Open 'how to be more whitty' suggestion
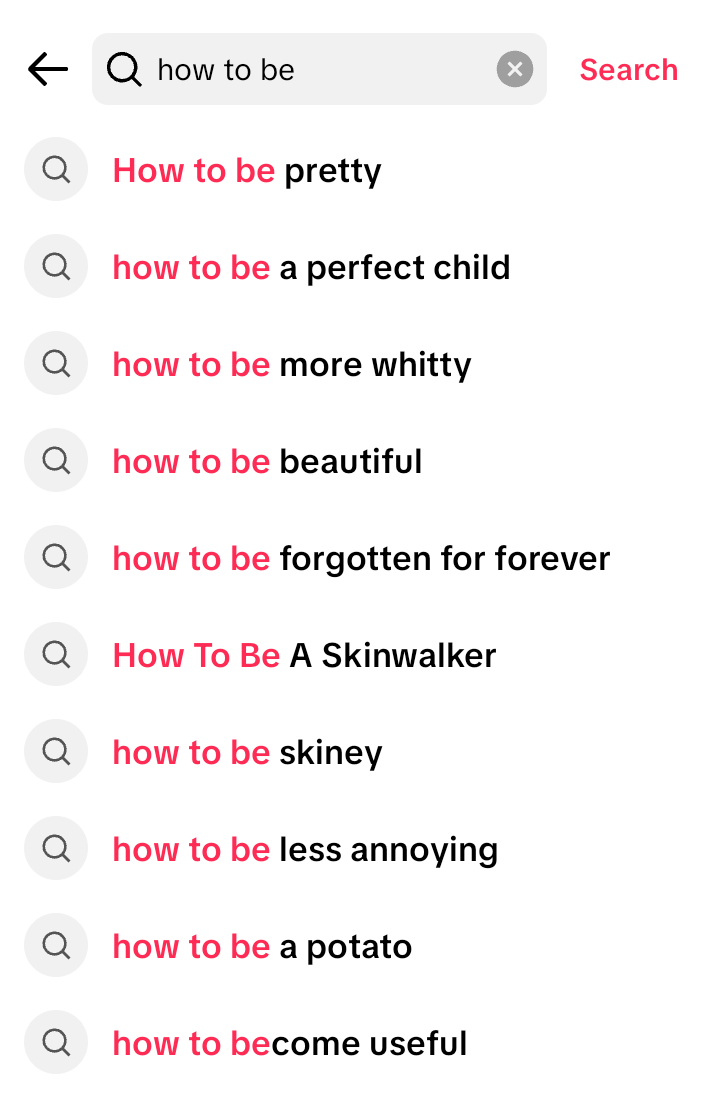 click(291, 365)
